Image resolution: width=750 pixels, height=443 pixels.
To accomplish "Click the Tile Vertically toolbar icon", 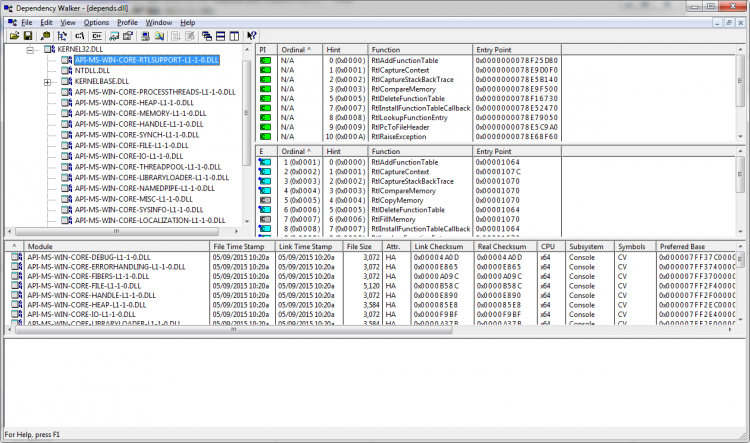I will [x=234, y=36].
